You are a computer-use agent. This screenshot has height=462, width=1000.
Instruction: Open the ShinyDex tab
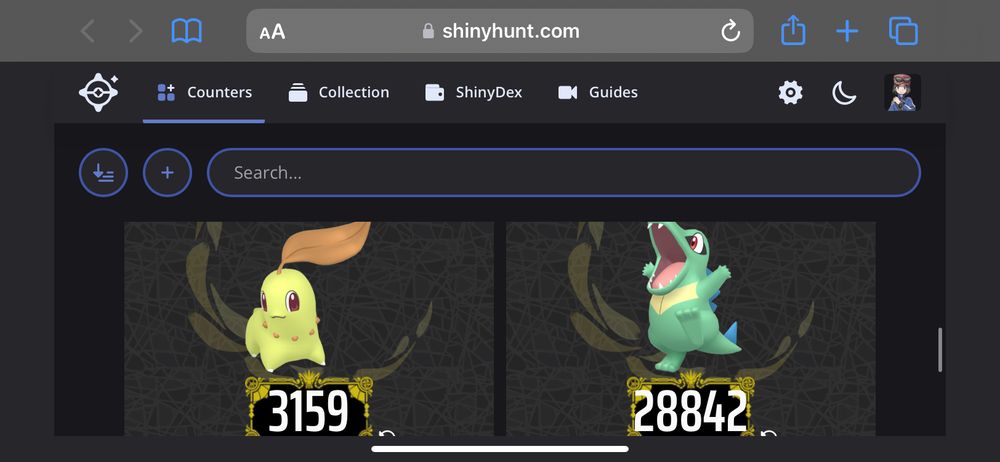pos(473,93)
